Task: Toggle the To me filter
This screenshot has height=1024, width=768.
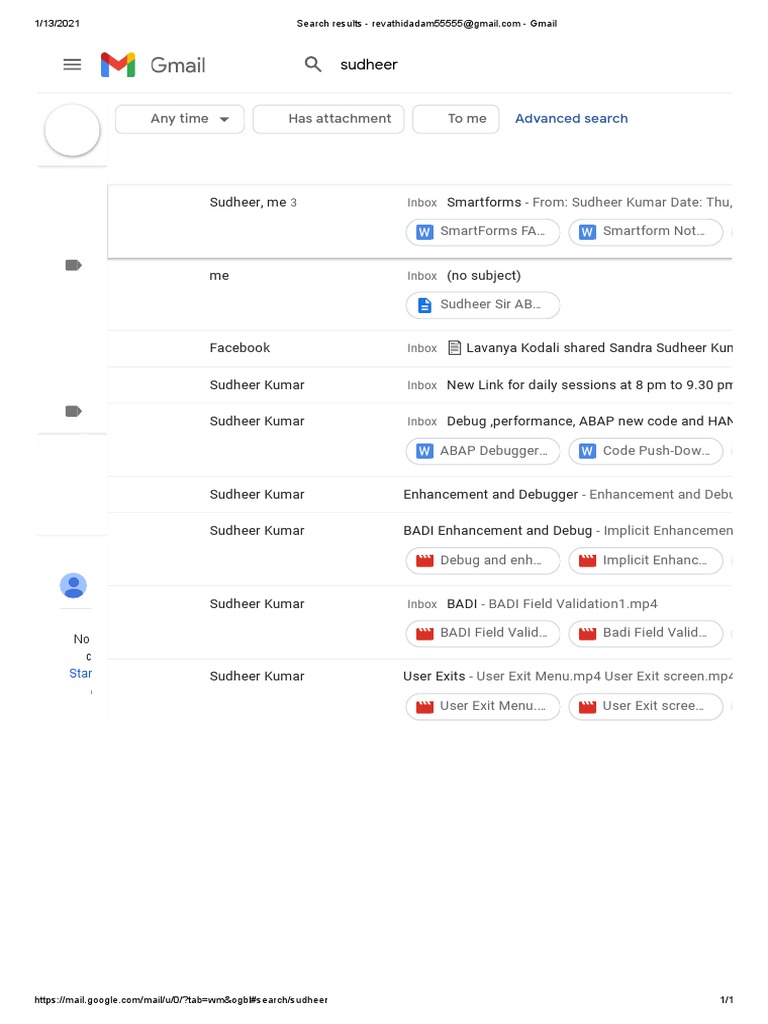Action: (456, 119)
